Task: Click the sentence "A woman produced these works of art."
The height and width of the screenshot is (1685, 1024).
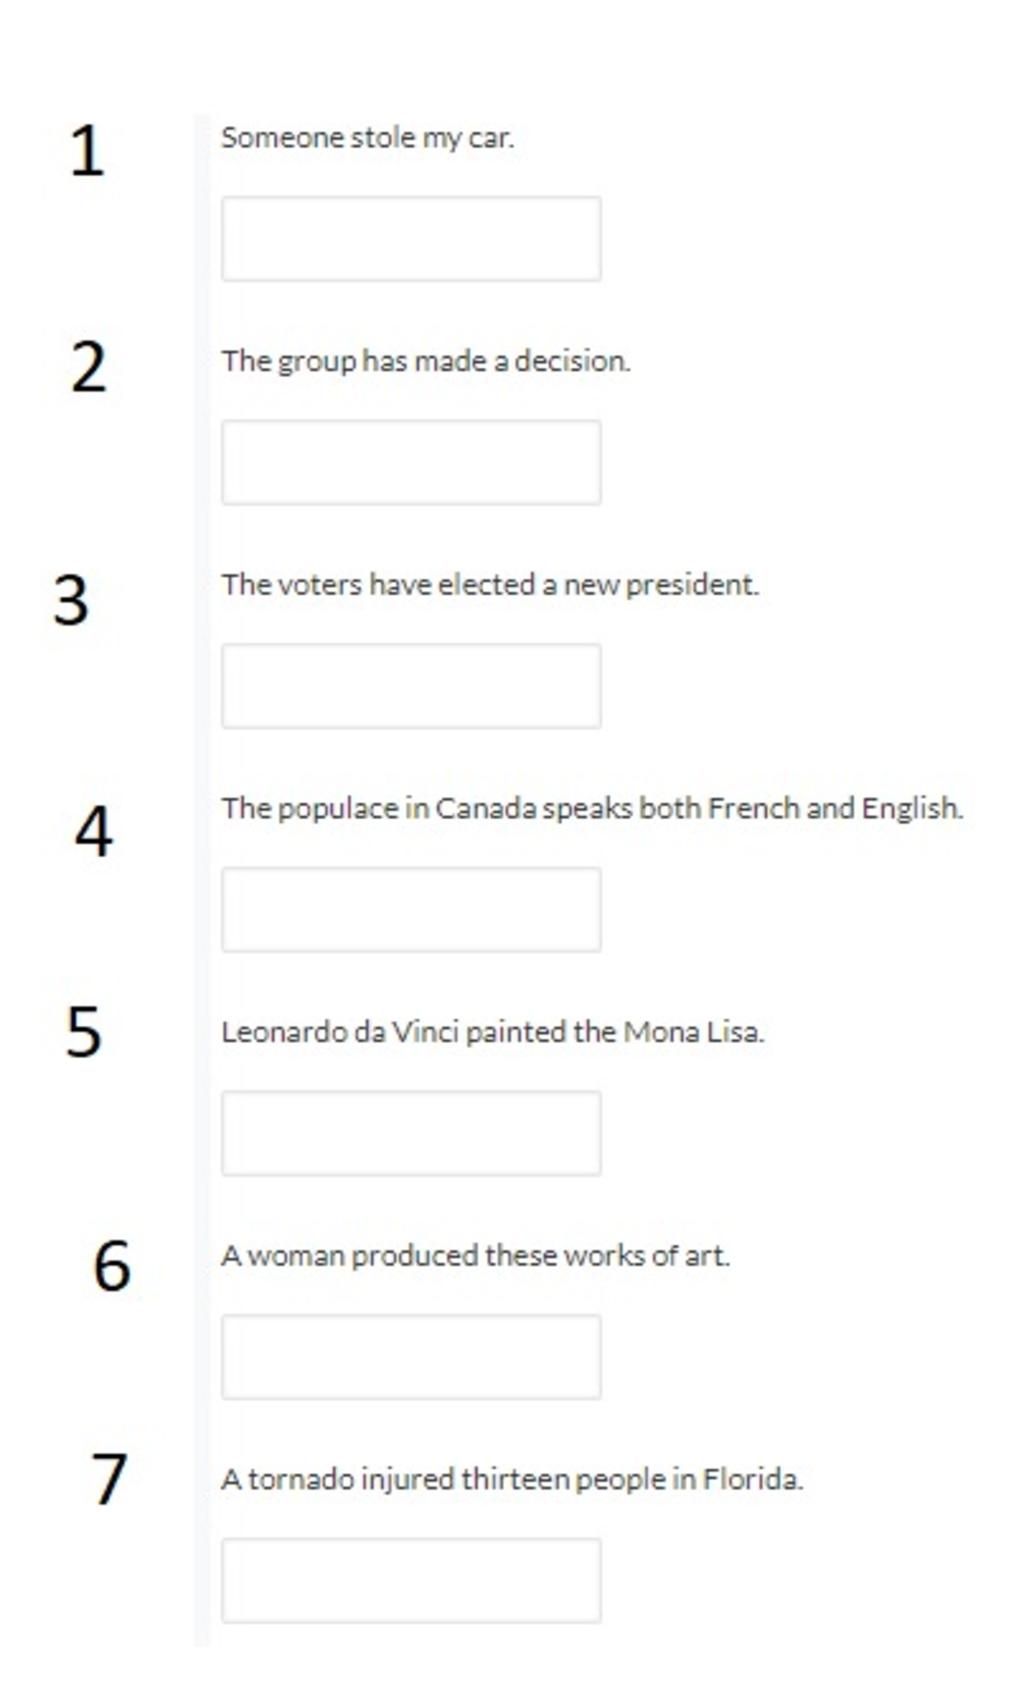Action: pyautogui.click(x=475, y=1255)
